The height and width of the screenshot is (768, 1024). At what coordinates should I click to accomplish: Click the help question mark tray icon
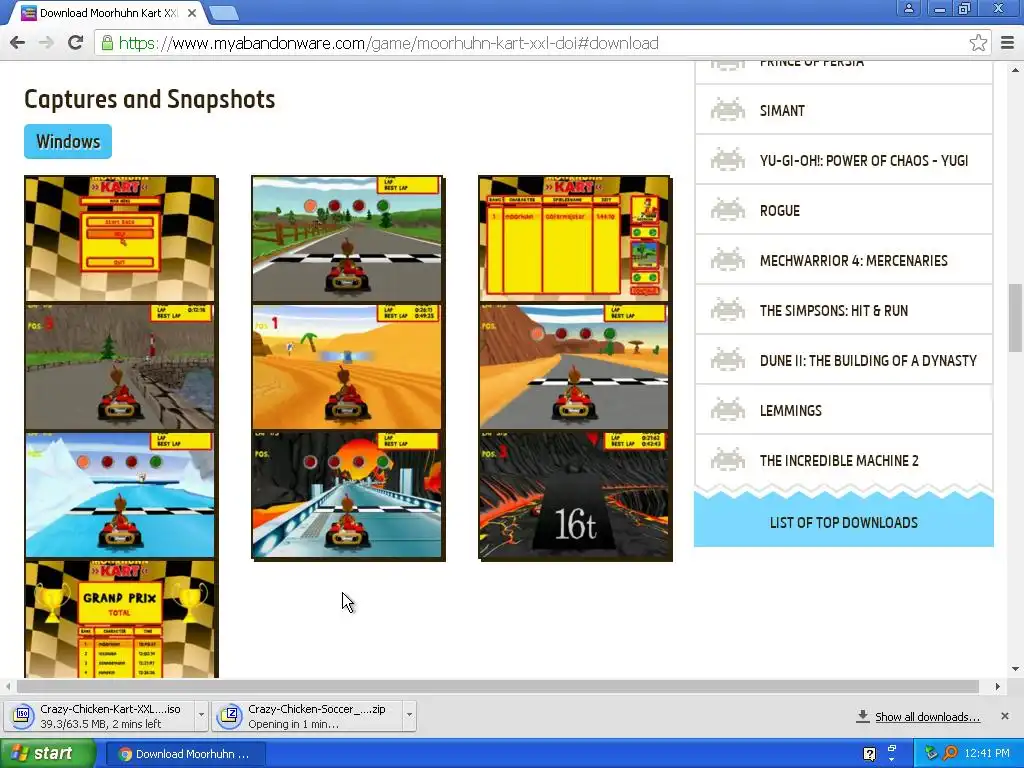coord(869,754)
